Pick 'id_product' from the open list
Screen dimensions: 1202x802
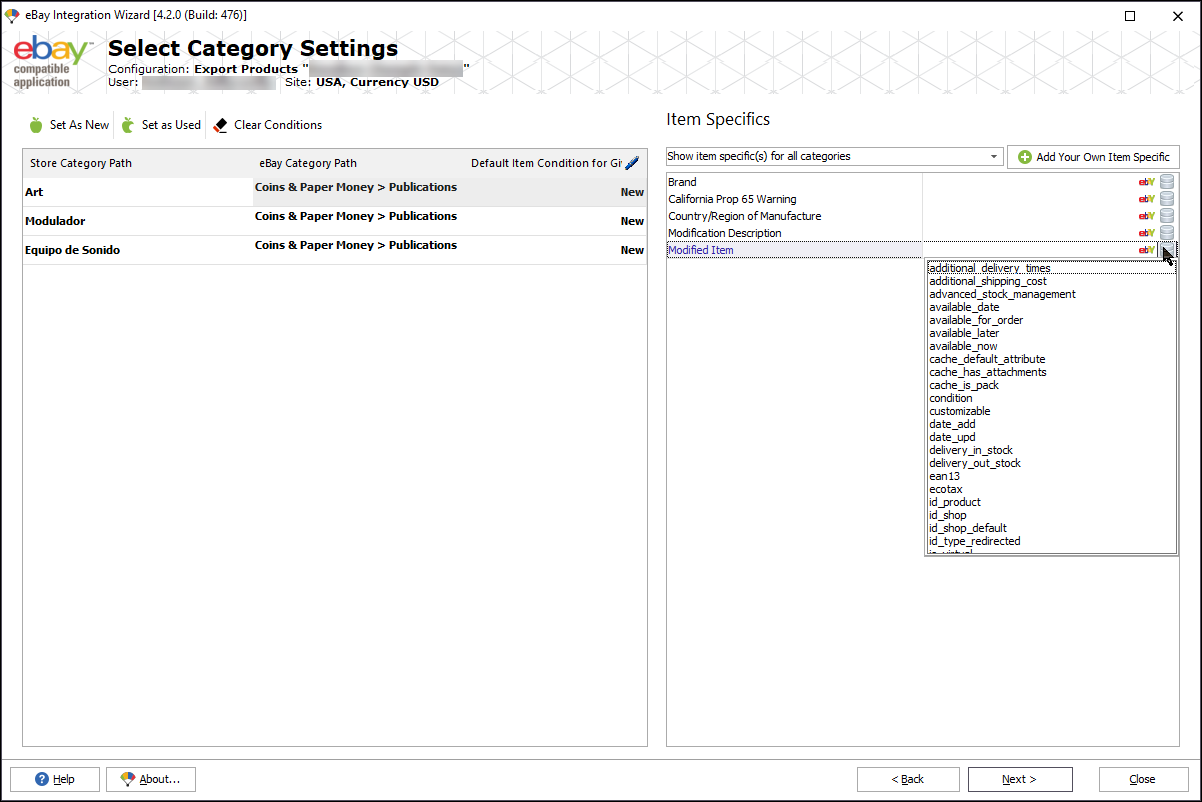point(955,502)
